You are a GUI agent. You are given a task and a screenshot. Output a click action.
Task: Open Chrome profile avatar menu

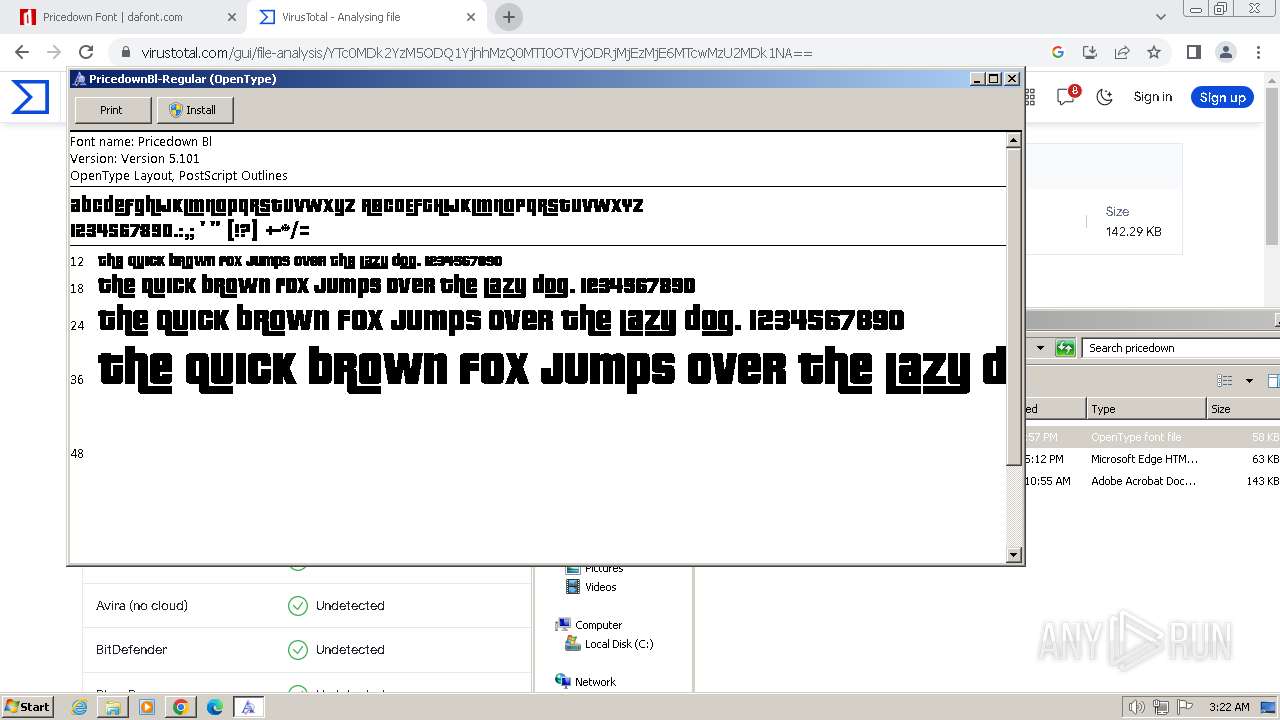pos(1225,53)
